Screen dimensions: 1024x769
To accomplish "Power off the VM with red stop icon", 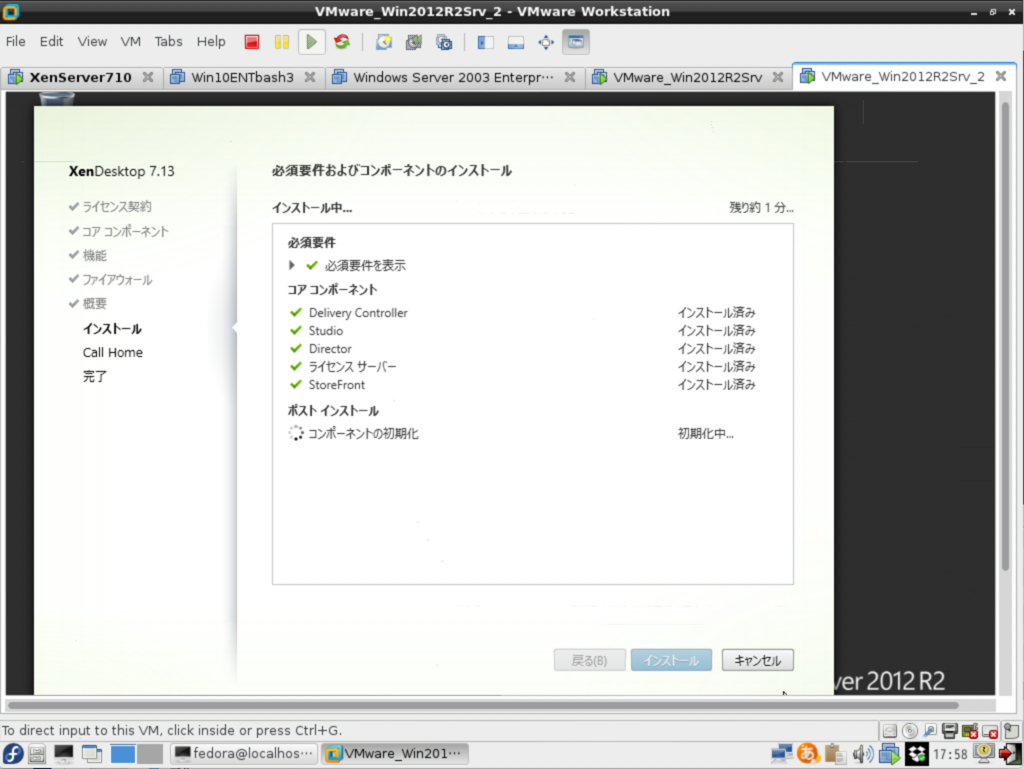I will (251, 42).
